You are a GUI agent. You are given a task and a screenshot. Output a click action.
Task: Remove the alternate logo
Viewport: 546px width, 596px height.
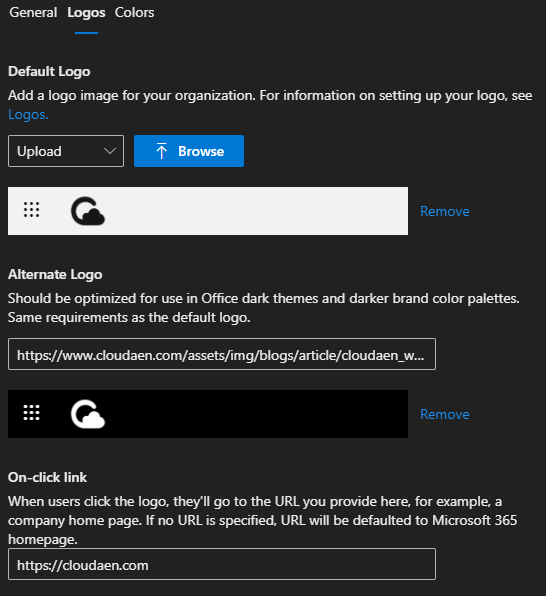click(x=444, y=414)
